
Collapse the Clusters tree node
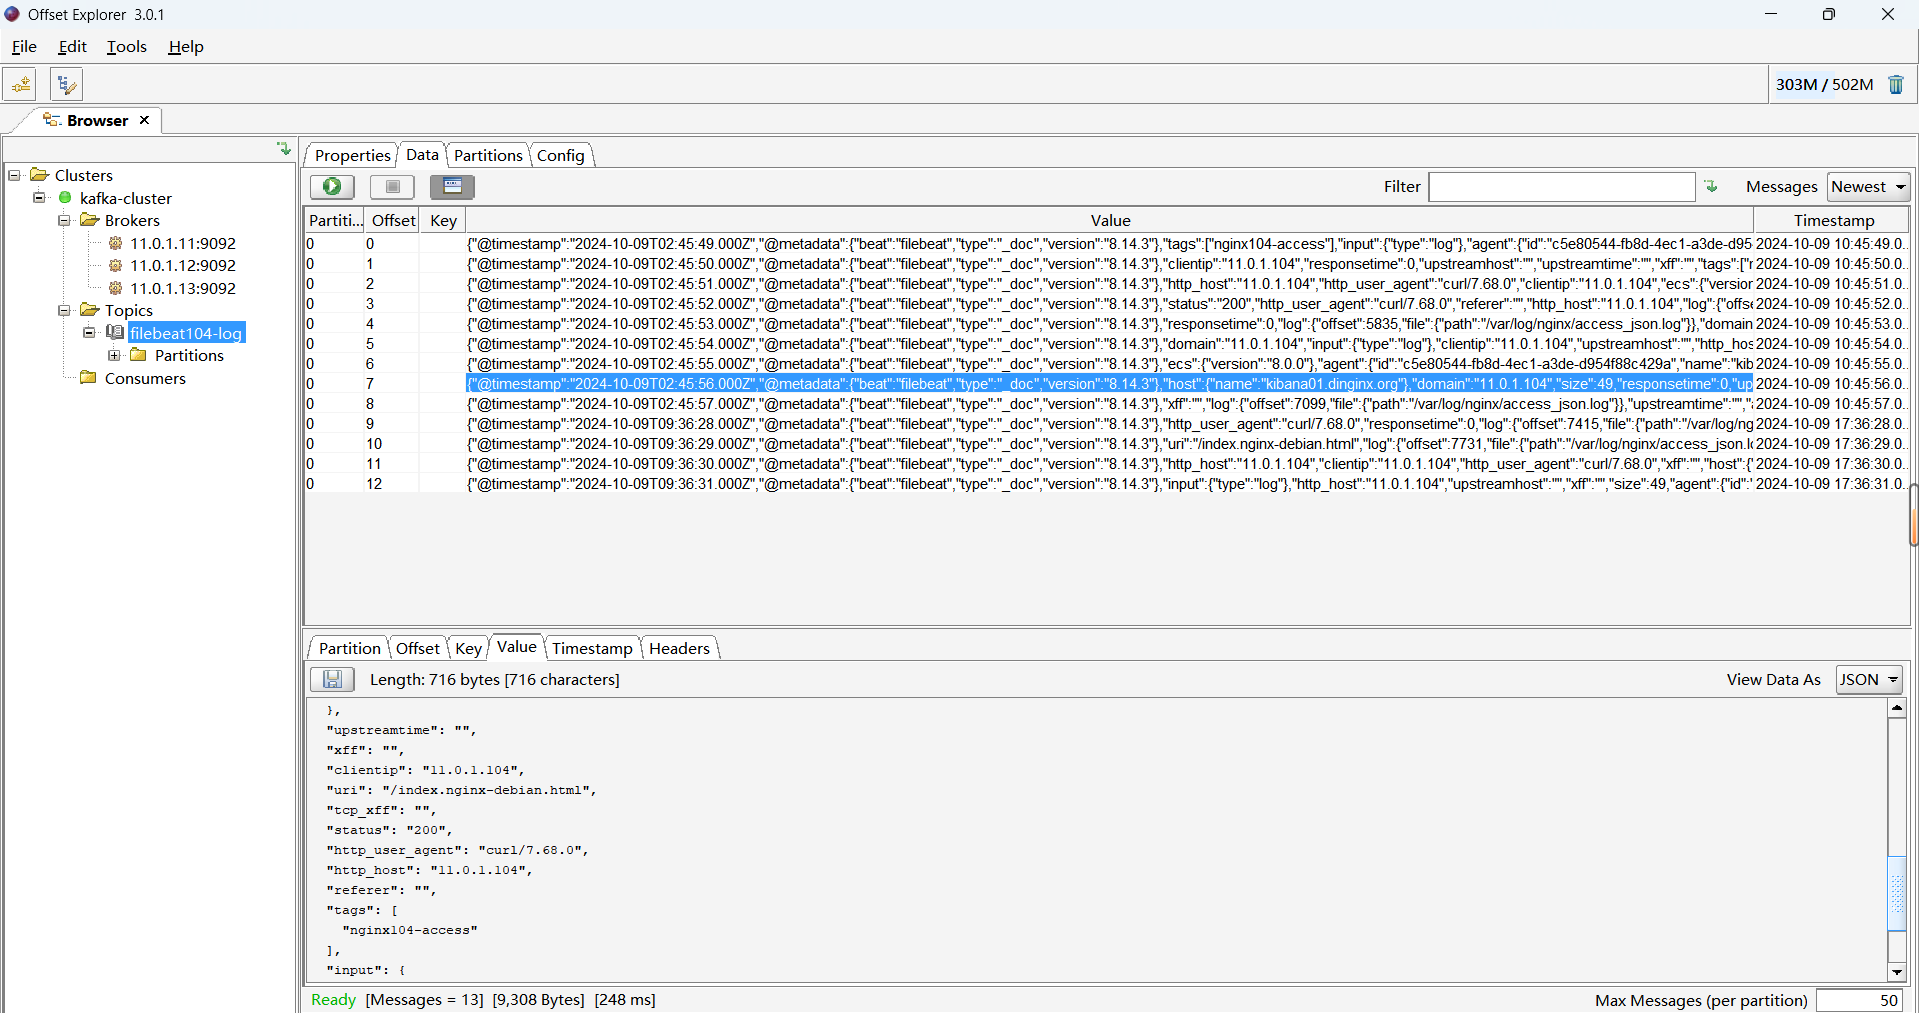point(14,175)
